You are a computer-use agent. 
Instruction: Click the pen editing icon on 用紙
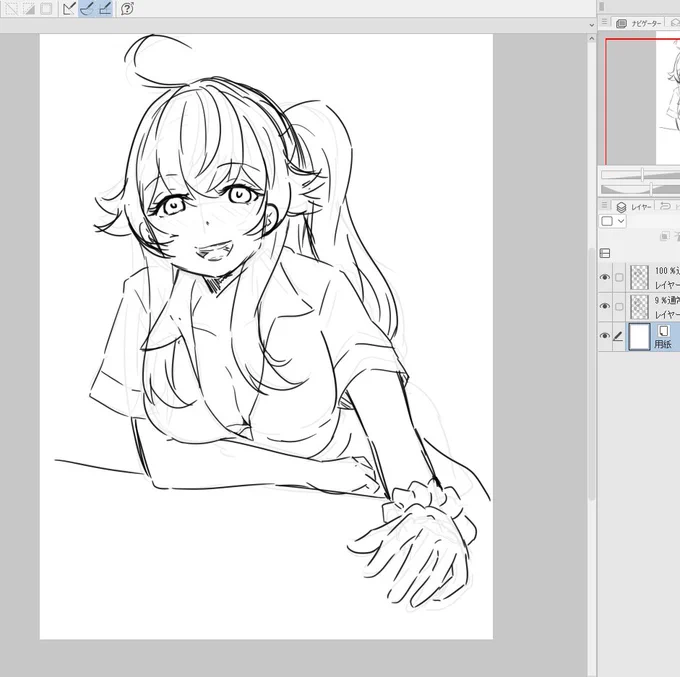618,336
